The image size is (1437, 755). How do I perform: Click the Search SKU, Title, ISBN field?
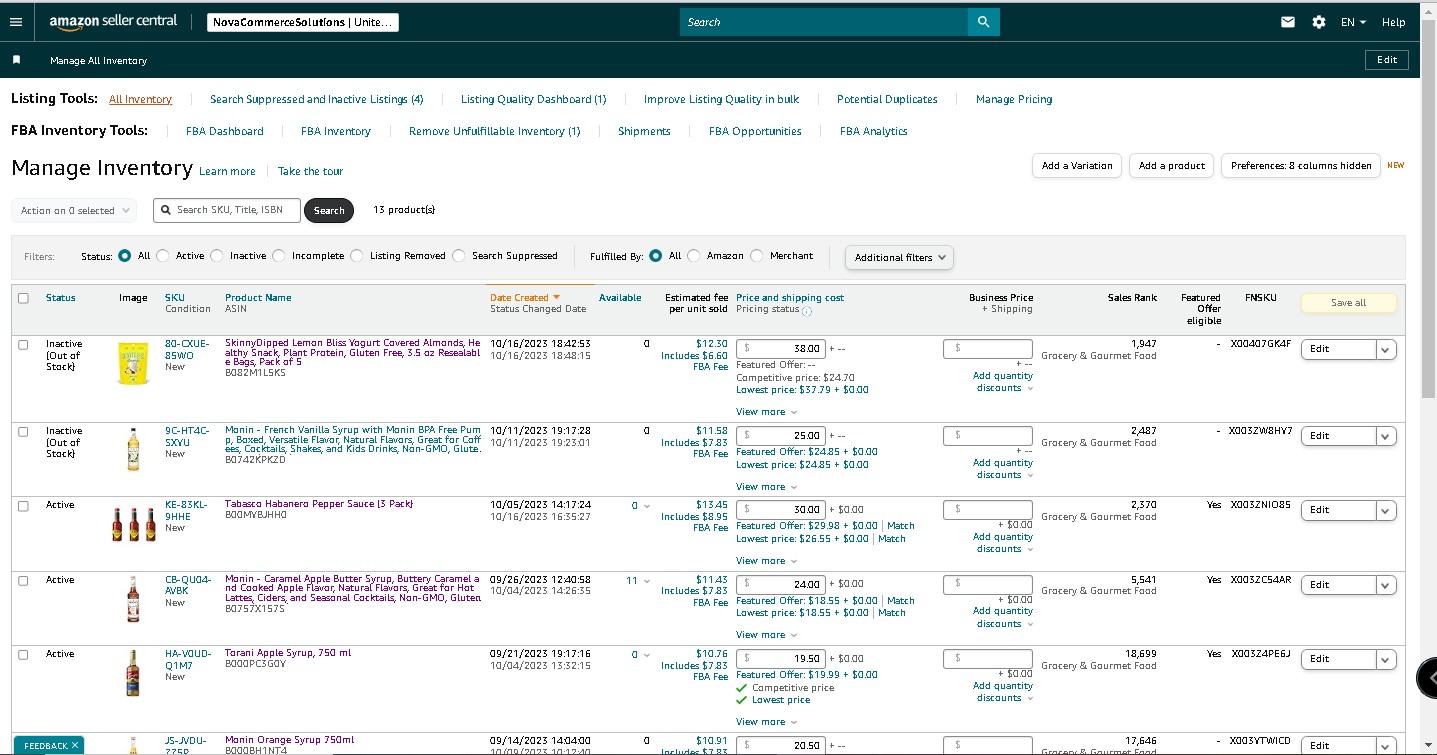[x=226, y=210]
